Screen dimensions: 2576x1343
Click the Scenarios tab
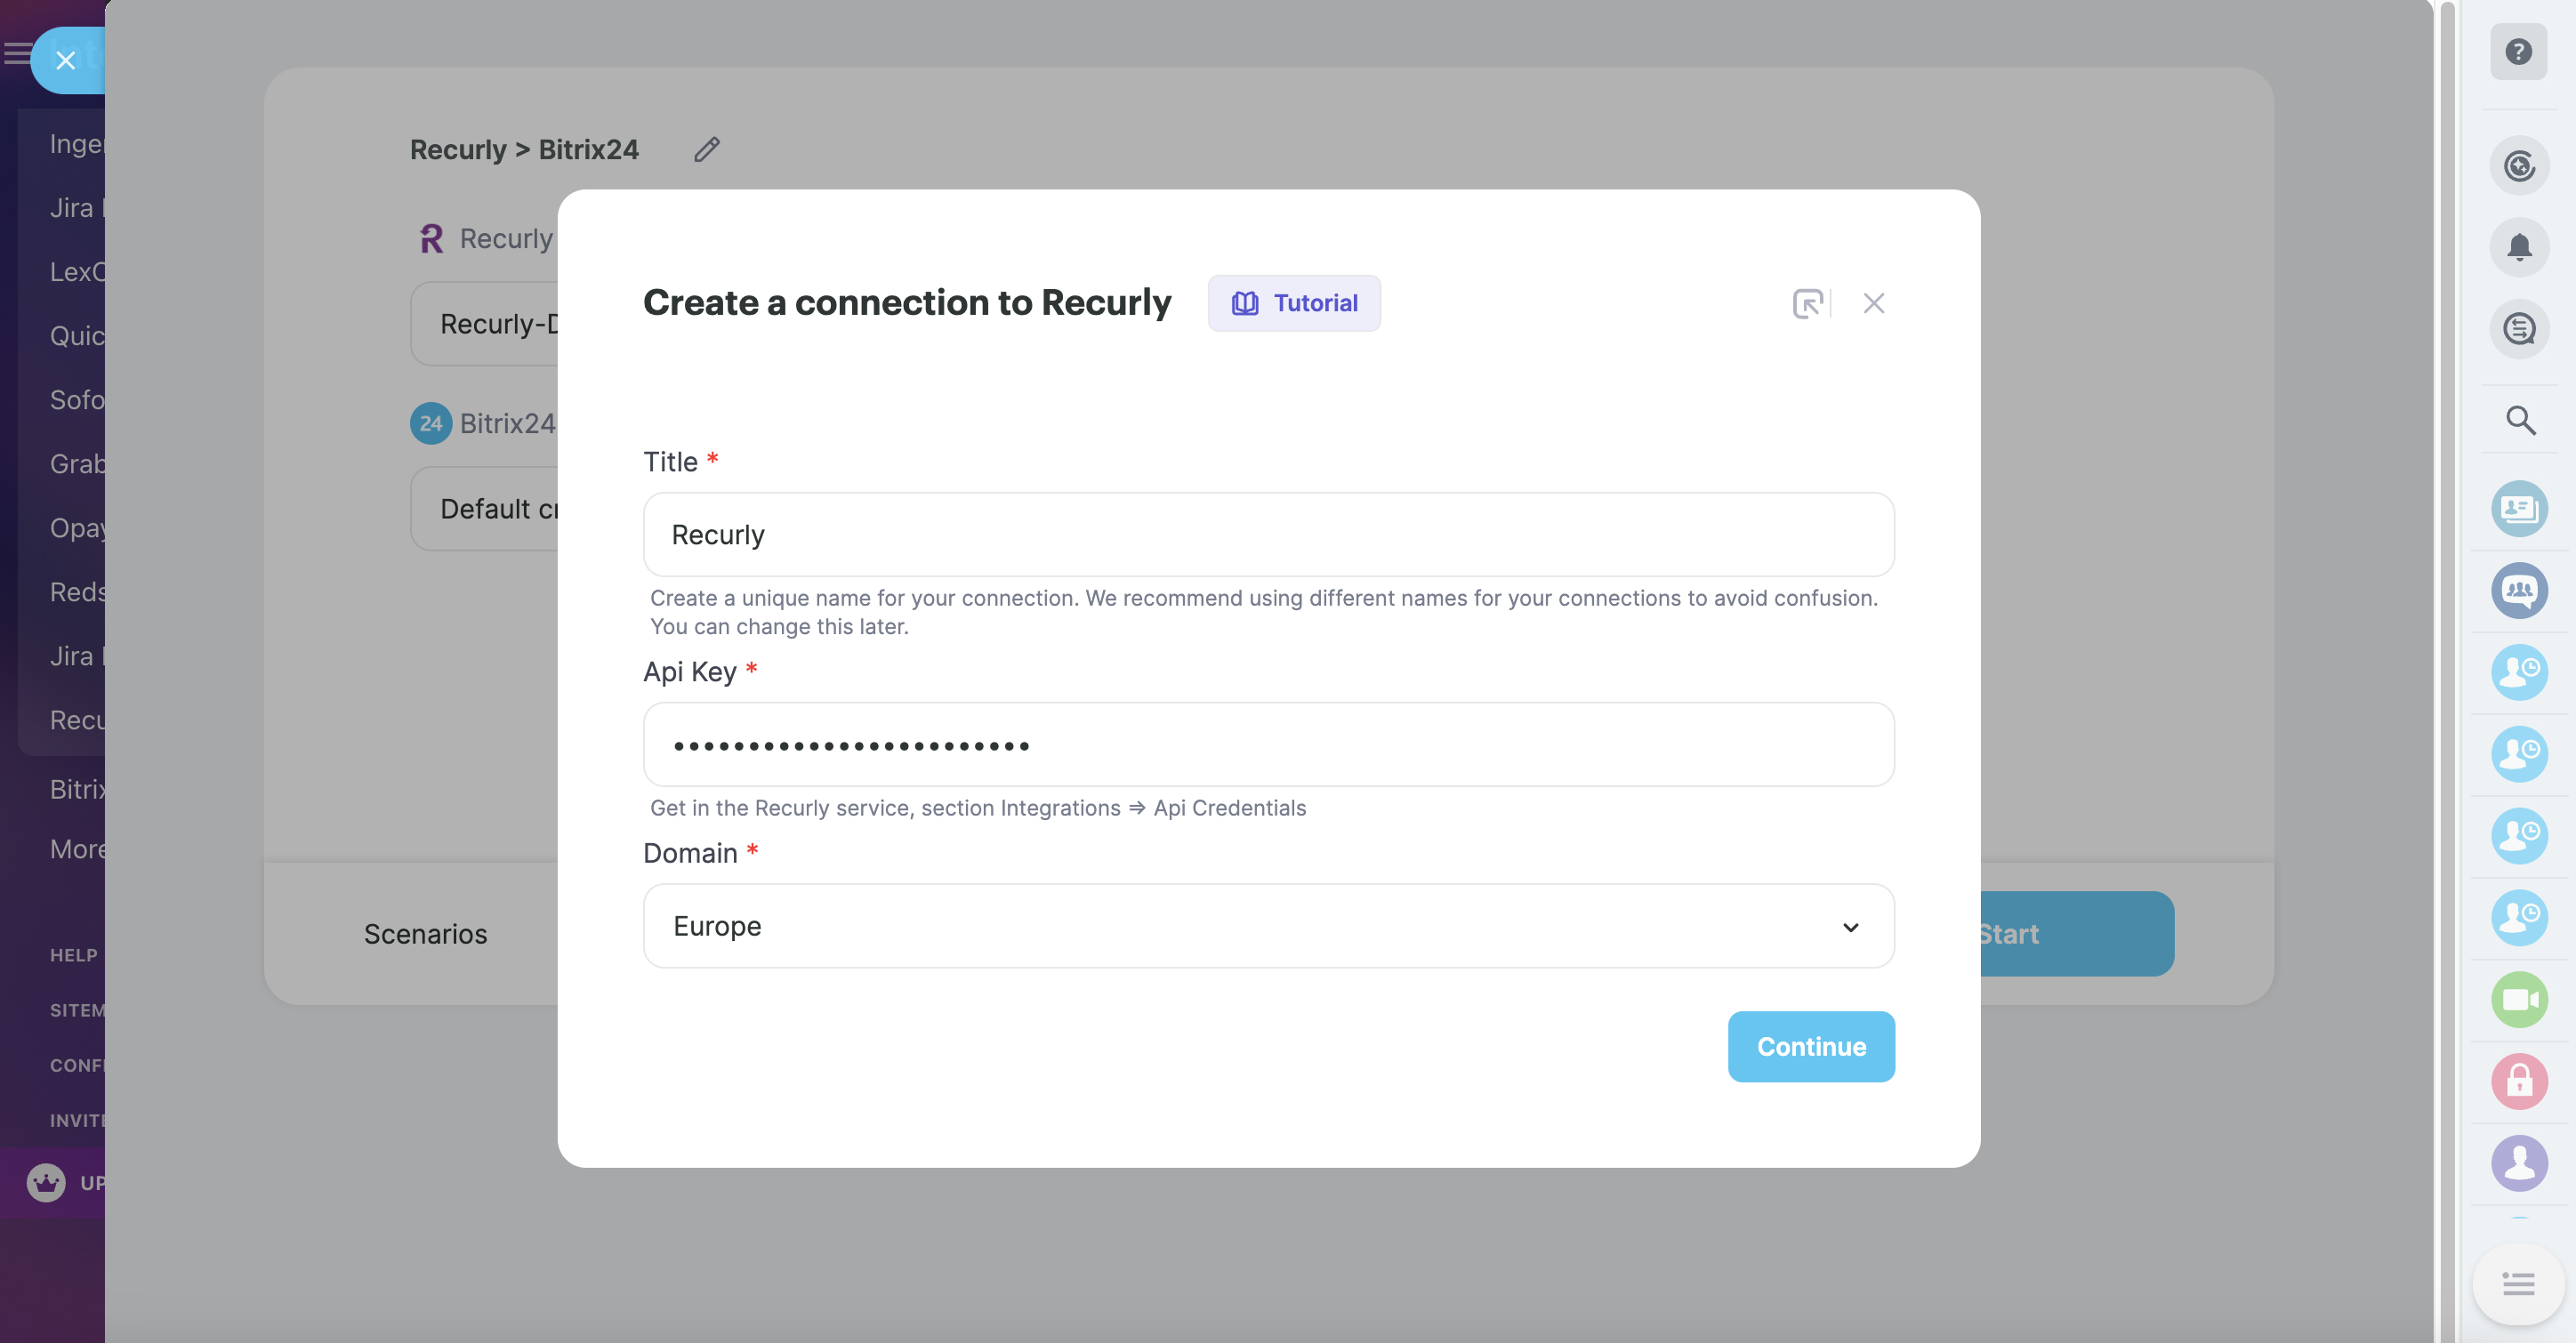pos(425,934)
